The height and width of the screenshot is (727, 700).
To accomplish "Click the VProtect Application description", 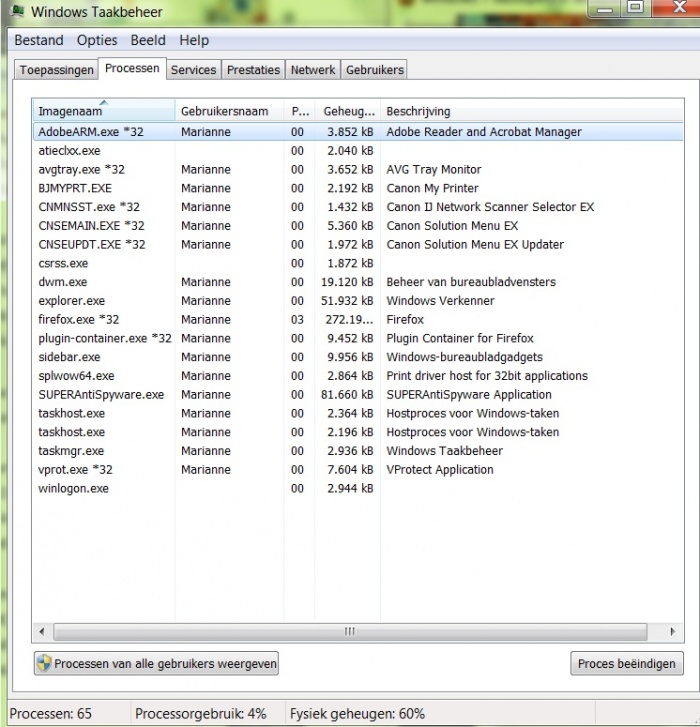I will tap(439, 470).
